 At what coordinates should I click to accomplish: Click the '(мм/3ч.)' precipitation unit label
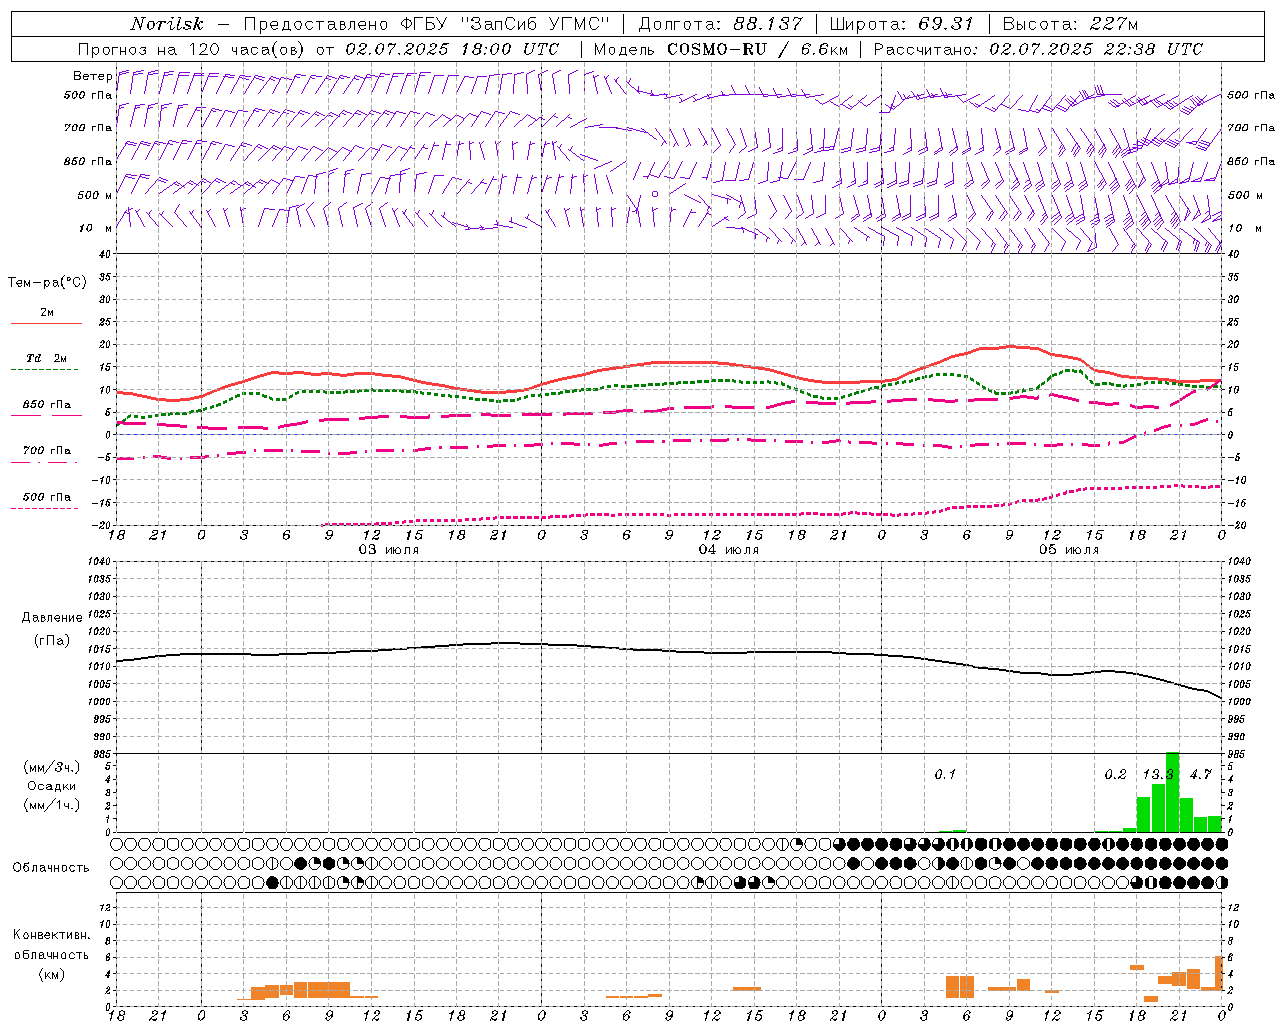pyautogui.click(x=52, y=767)
